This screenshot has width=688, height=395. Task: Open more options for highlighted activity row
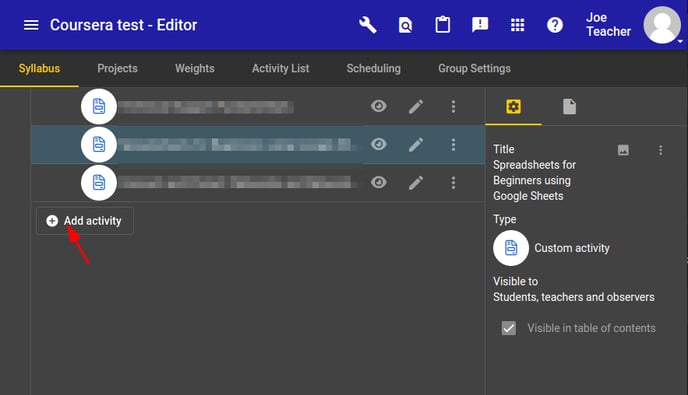pyautogui.click(x=453, y=144)
